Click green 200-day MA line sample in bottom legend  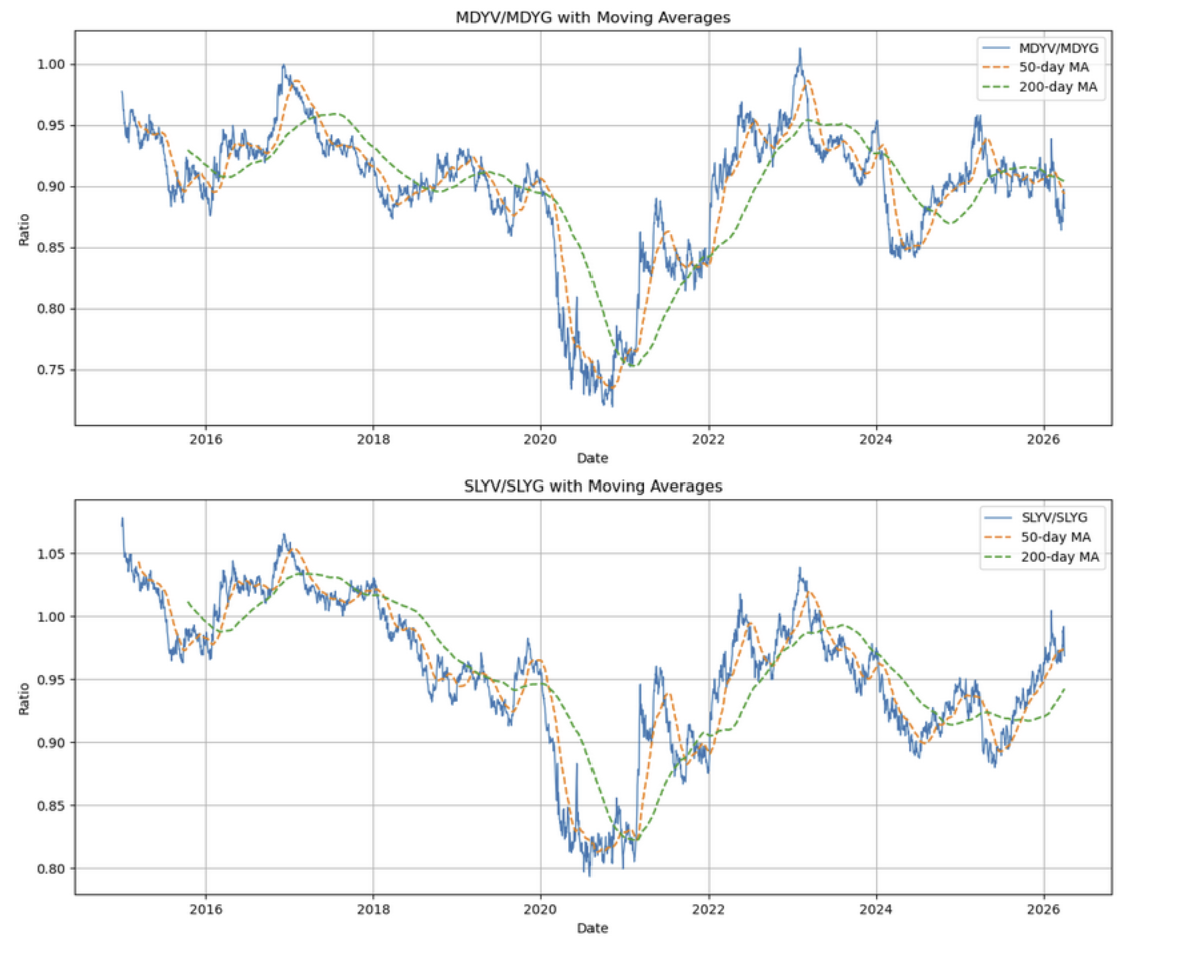pyautogui.click(x=1001, y=557)
